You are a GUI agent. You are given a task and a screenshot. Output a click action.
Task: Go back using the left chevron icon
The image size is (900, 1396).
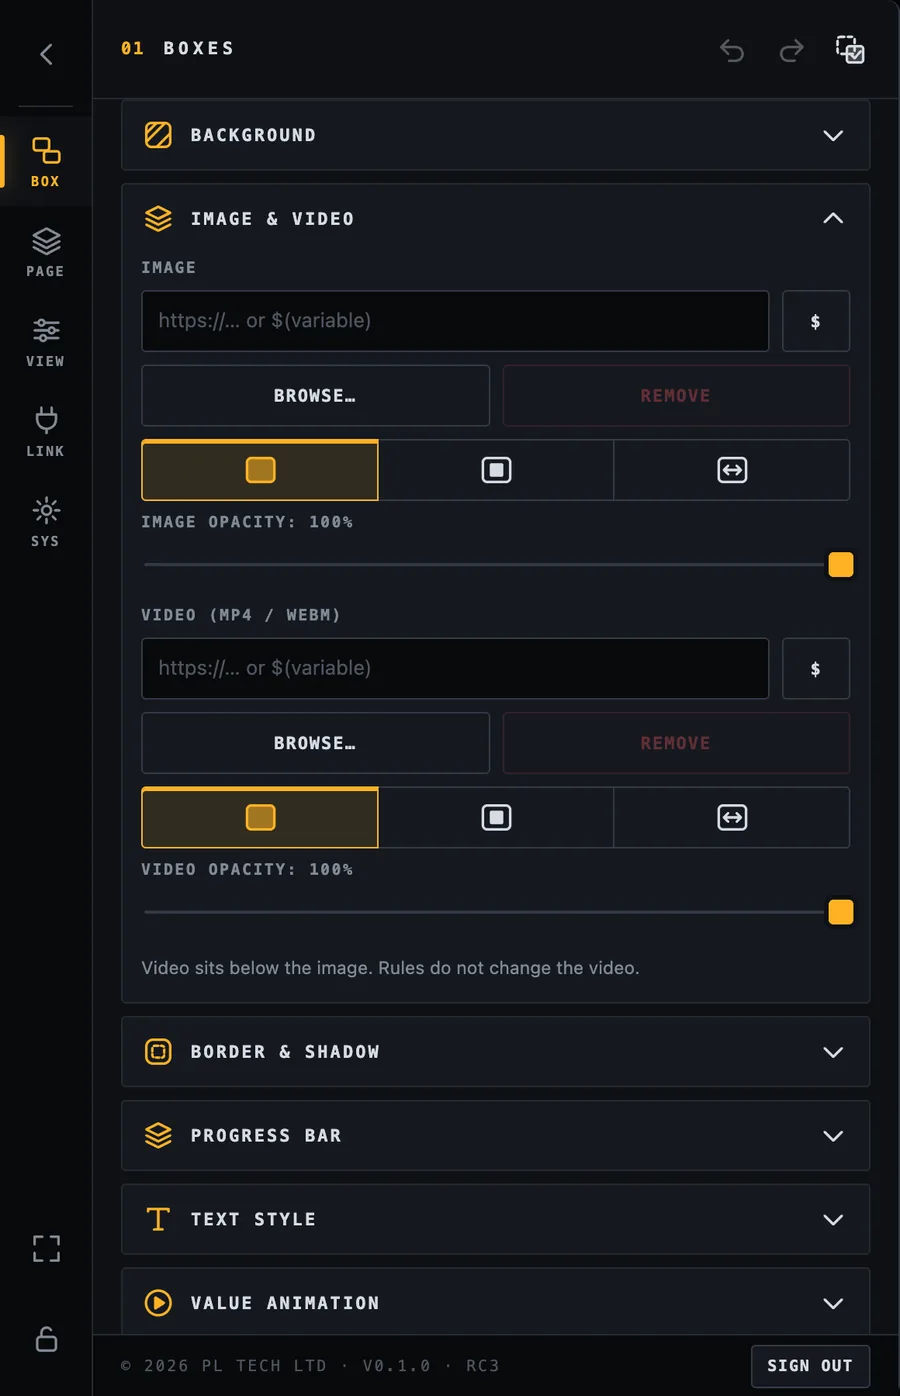click(x=46, y=54)
